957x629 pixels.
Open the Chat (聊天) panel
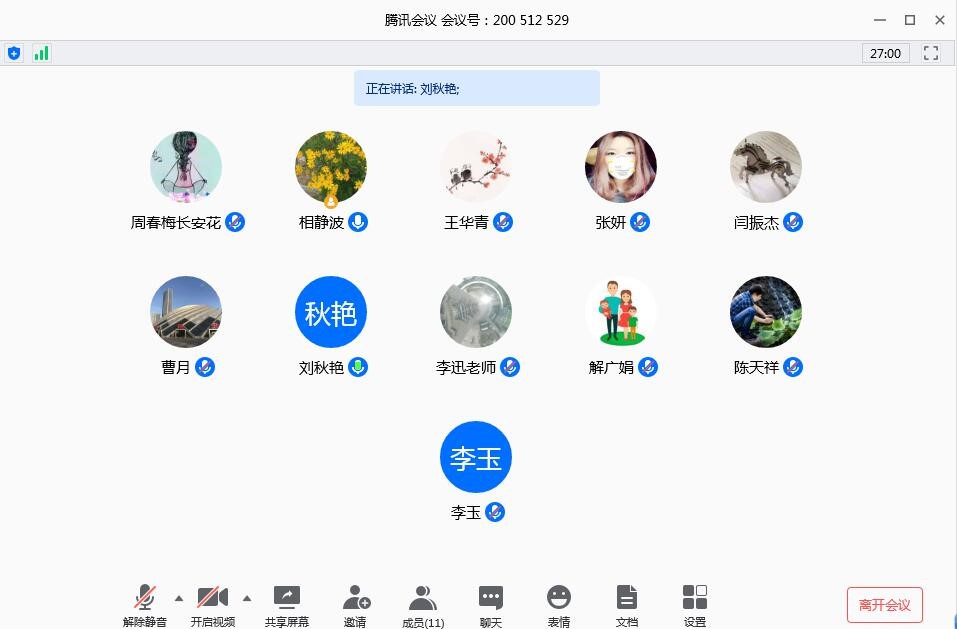click(x=491, y=598)
